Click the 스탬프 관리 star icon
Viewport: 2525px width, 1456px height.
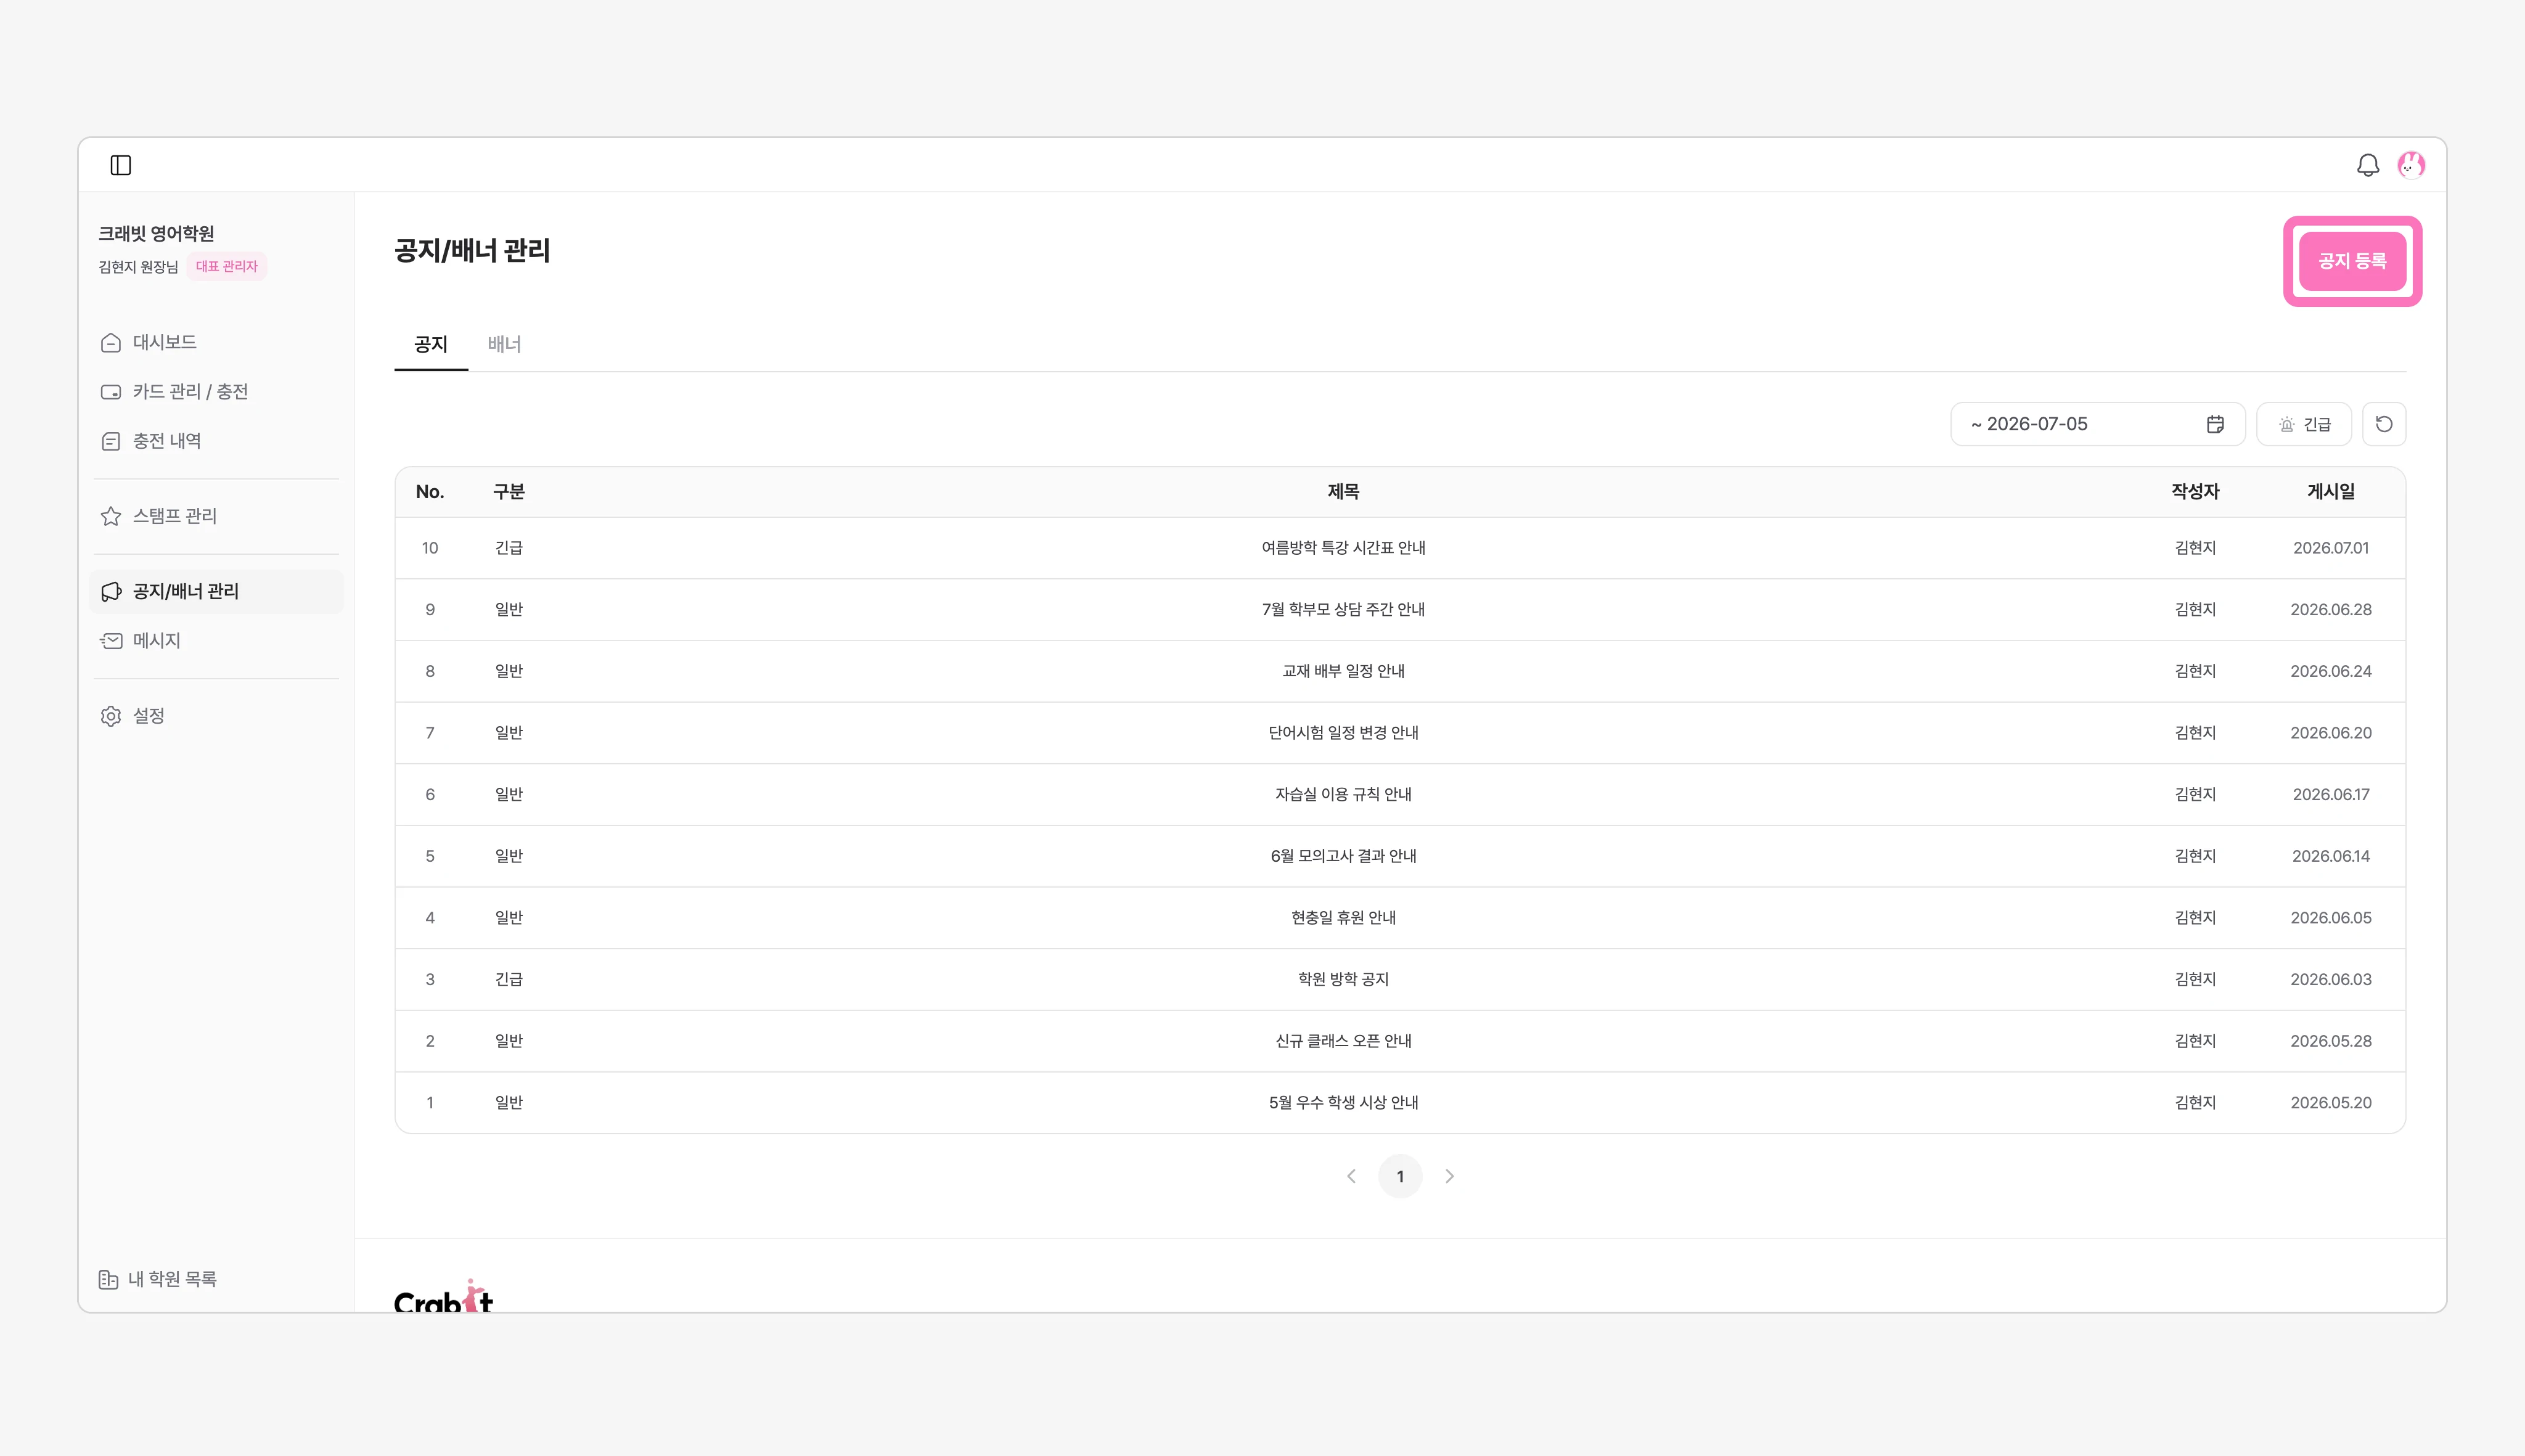click(x=111, y=516)
